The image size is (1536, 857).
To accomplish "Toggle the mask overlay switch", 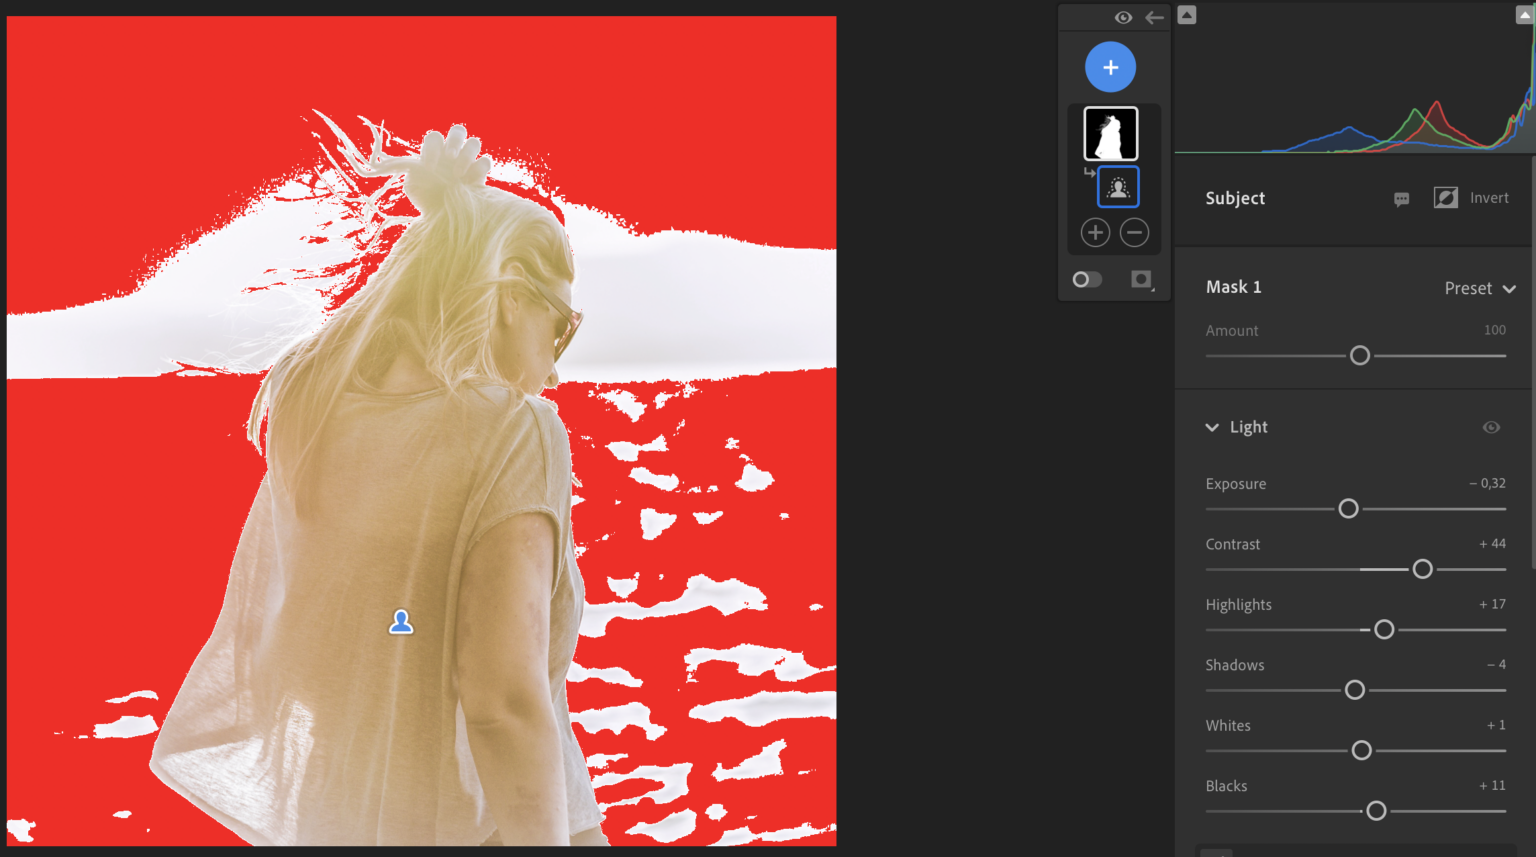I will (x=1087, y=279).
